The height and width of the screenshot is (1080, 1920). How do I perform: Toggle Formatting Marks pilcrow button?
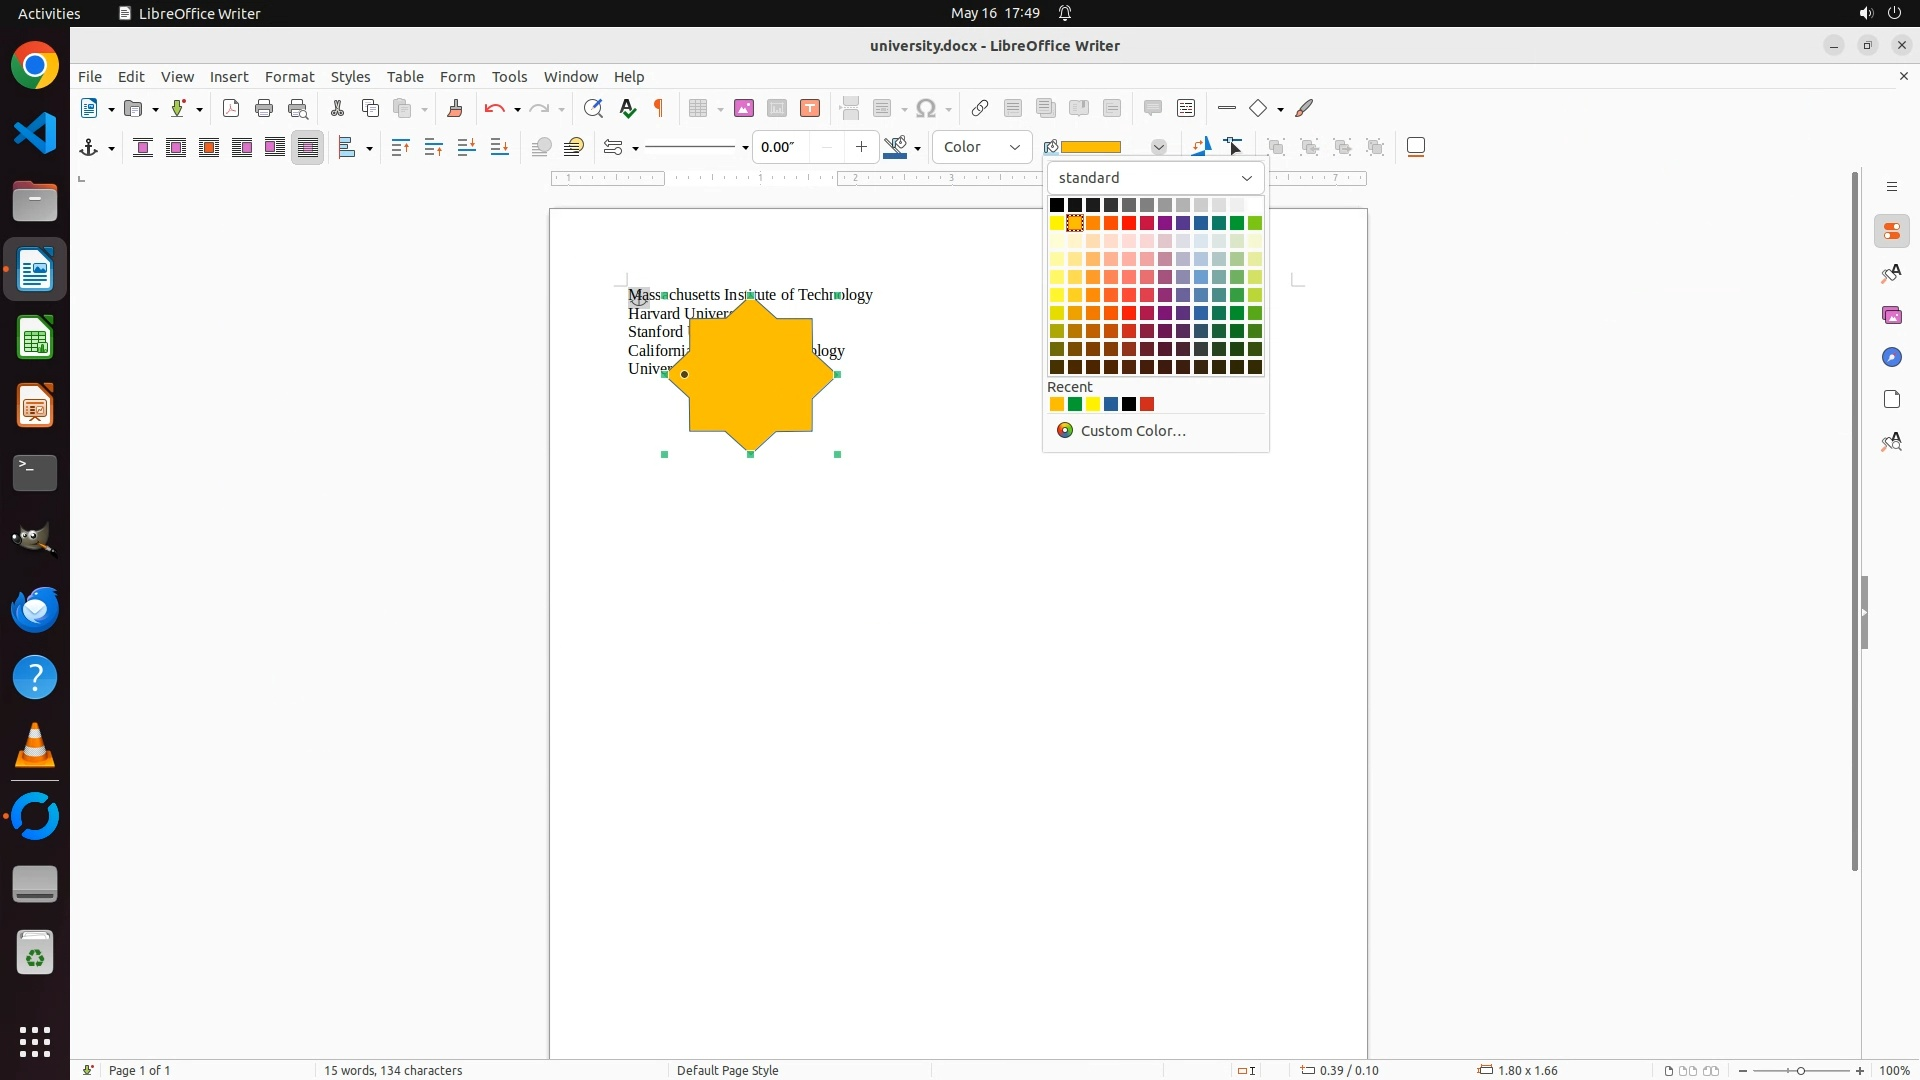pos(659,109)
